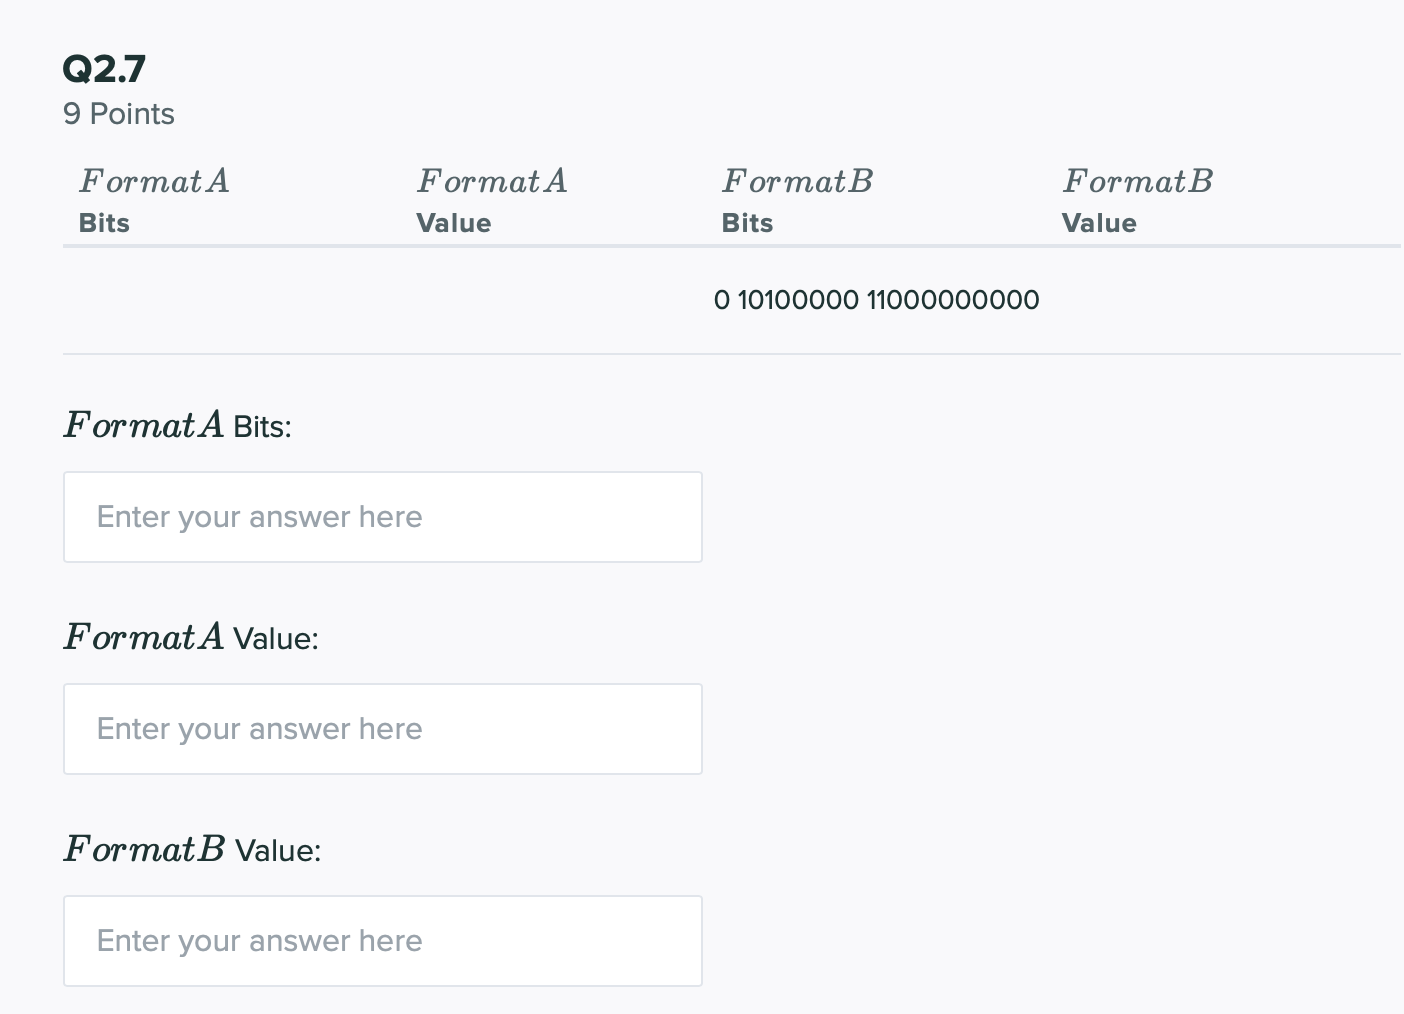Click the fraction bits 11000000000
Viewport: 1404px width, 1014px height.
click(953, 300)
